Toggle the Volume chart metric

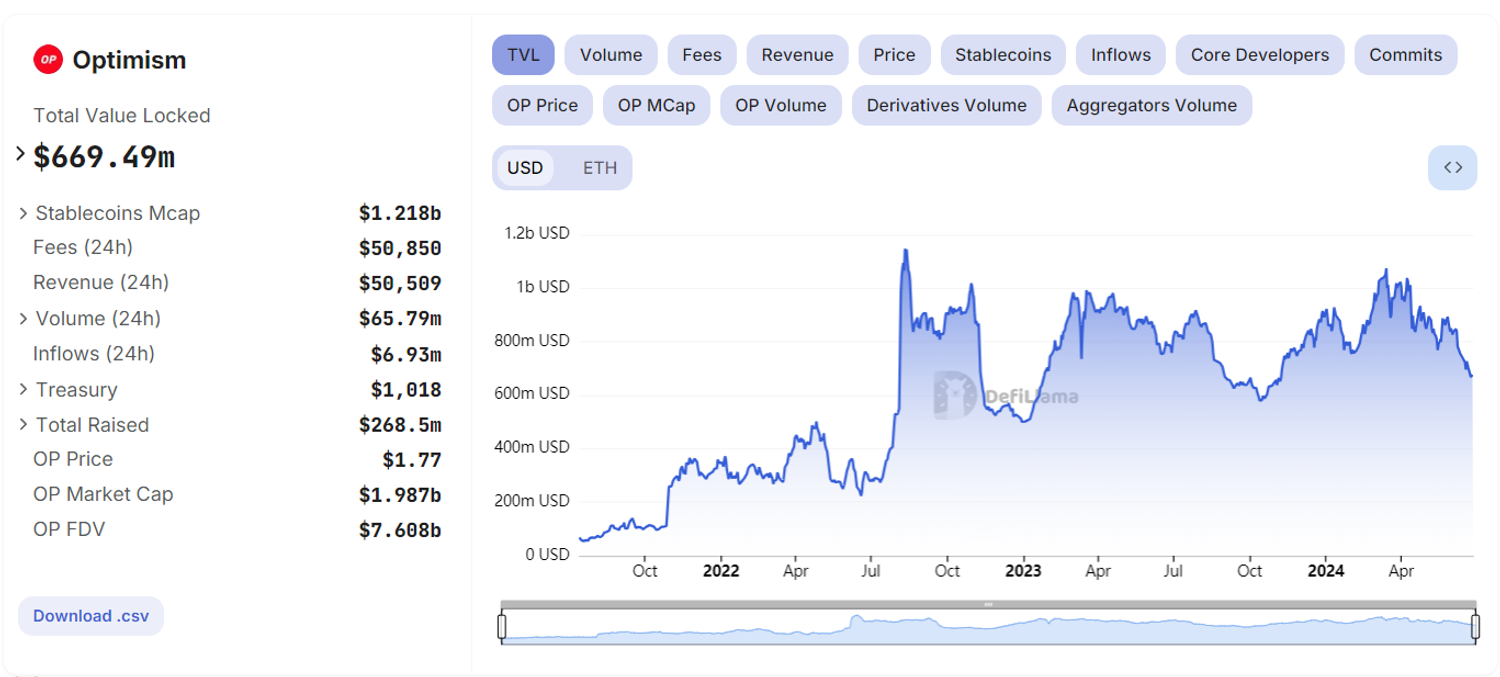(611, 55)
